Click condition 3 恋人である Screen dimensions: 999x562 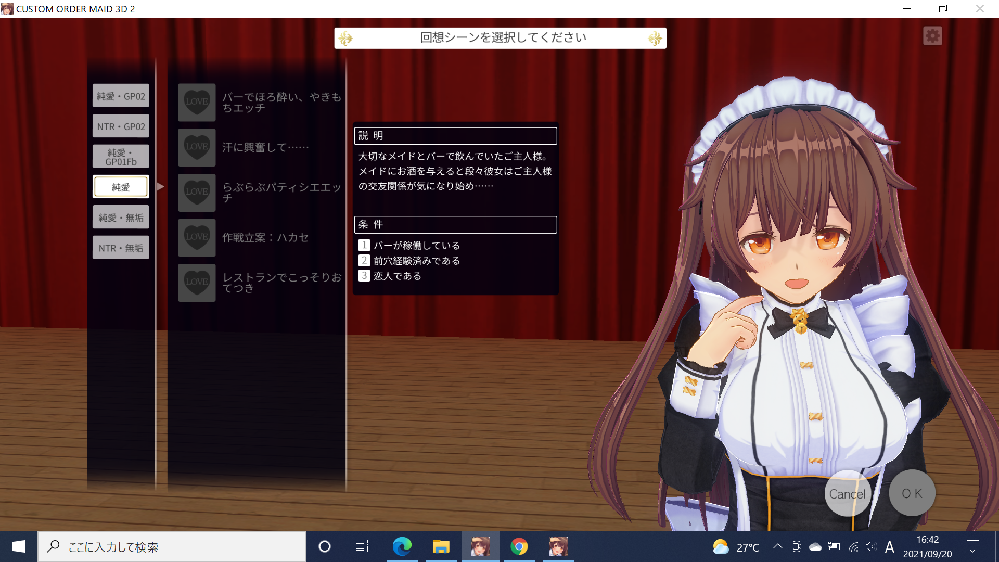point(390,276)
